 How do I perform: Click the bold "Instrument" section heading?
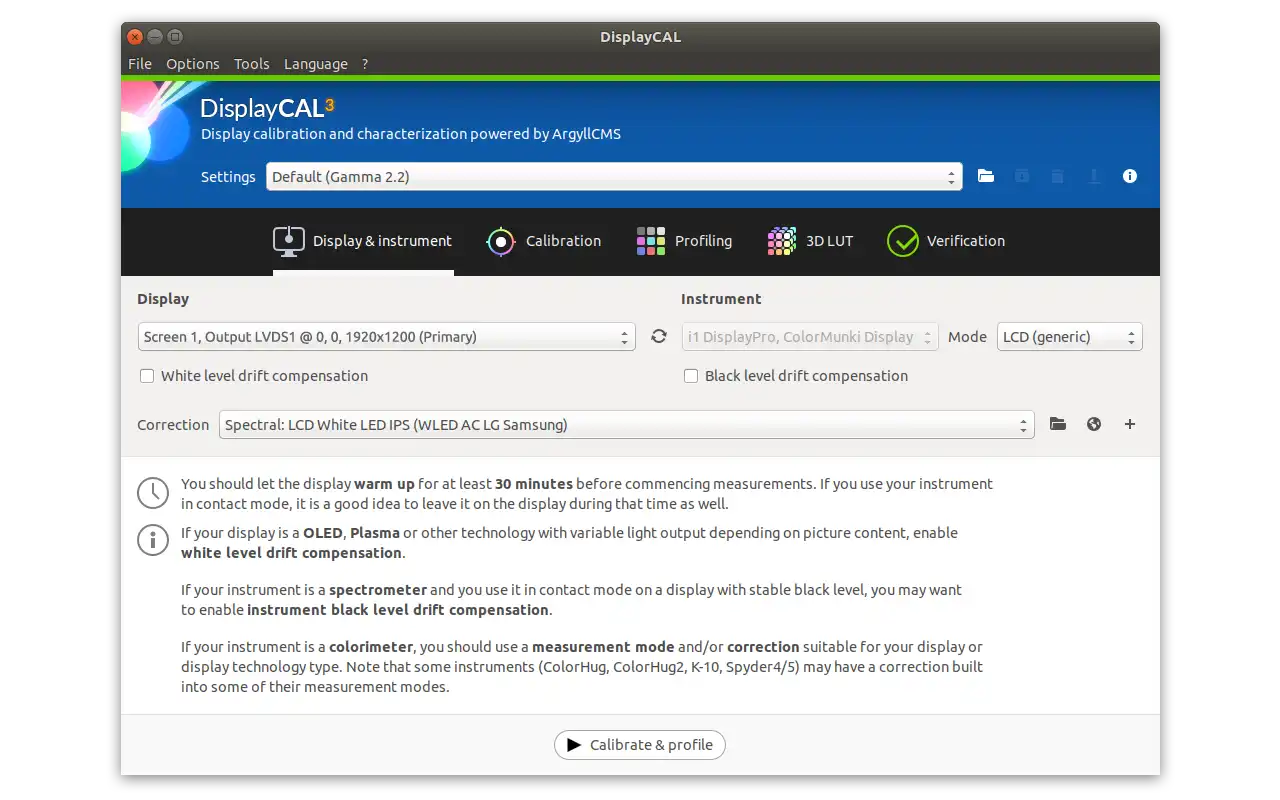tap(721, 299)
